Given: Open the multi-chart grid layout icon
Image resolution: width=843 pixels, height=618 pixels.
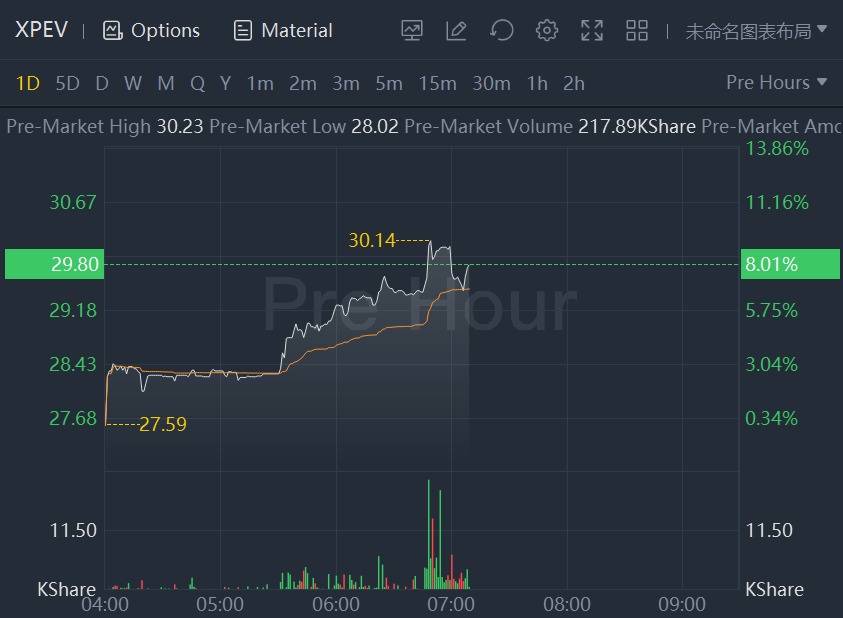Looking at the screenshot, I should coord(637,30).
